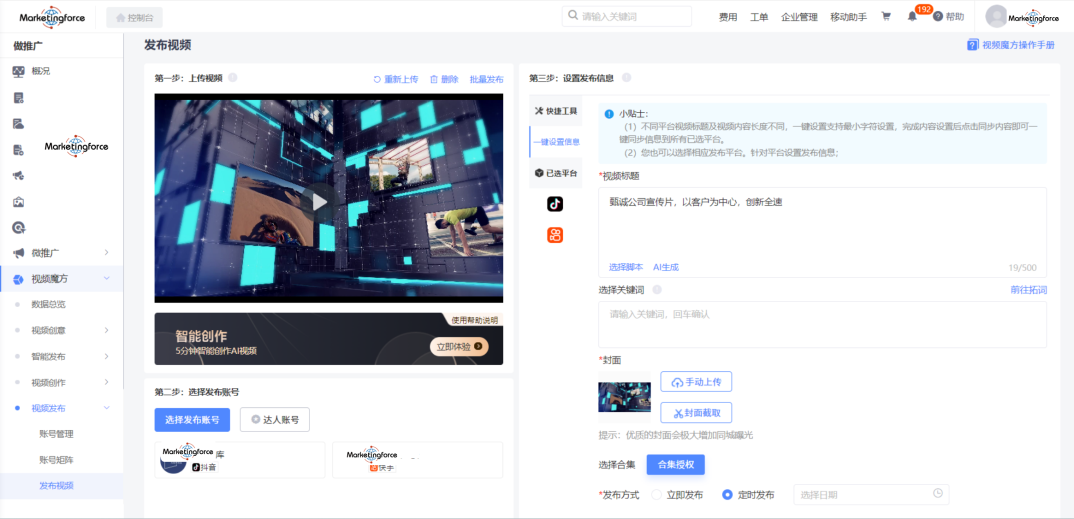Click the calendar clock icon in date field

[x=937, y=494]
